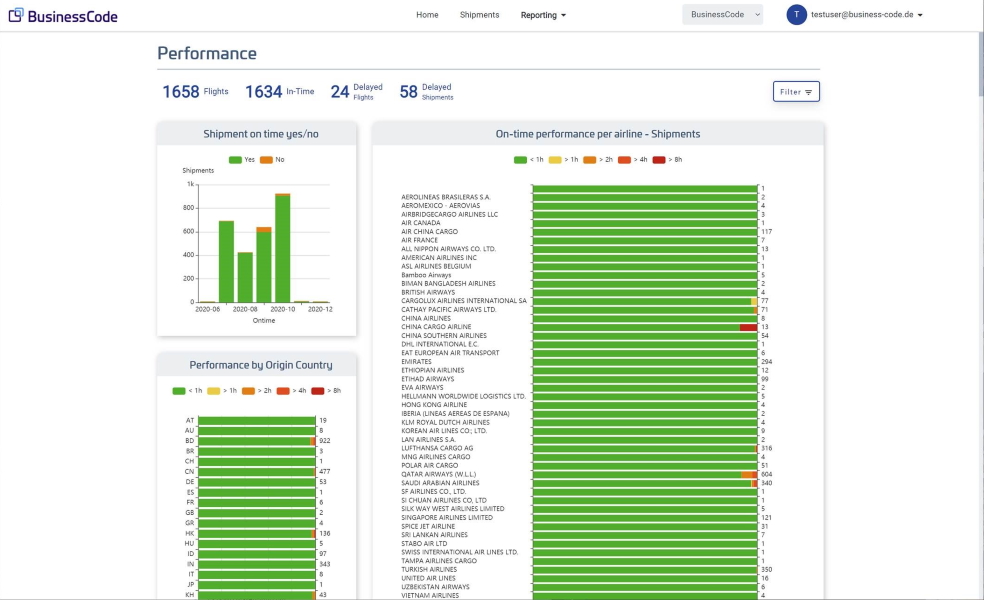The width and height of the screenshot is (984, 600).
Task: Click the "2020-12" axis label
Action: click(320, 309)
